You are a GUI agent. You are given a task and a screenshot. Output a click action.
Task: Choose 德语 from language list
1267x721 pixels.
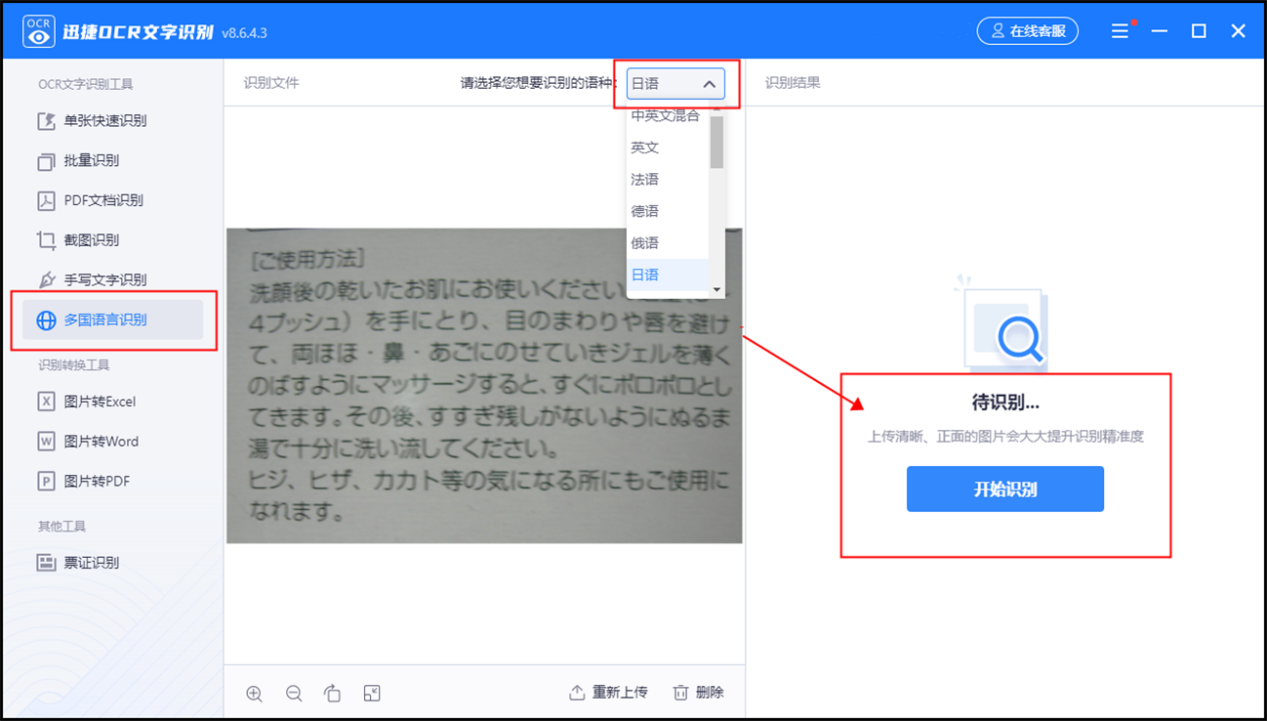(667, 211)
